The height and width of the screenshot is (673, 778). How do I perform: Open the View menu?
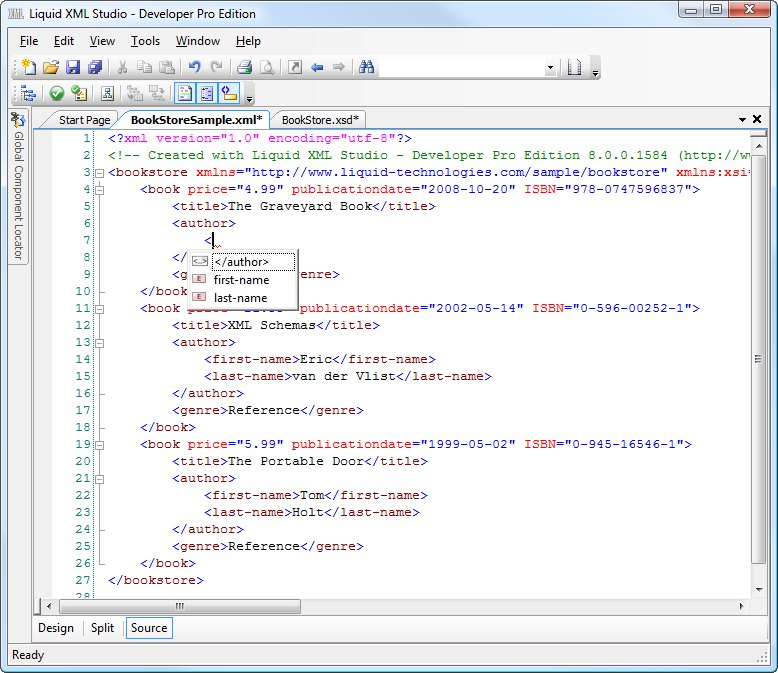click(x=102, y=41)
